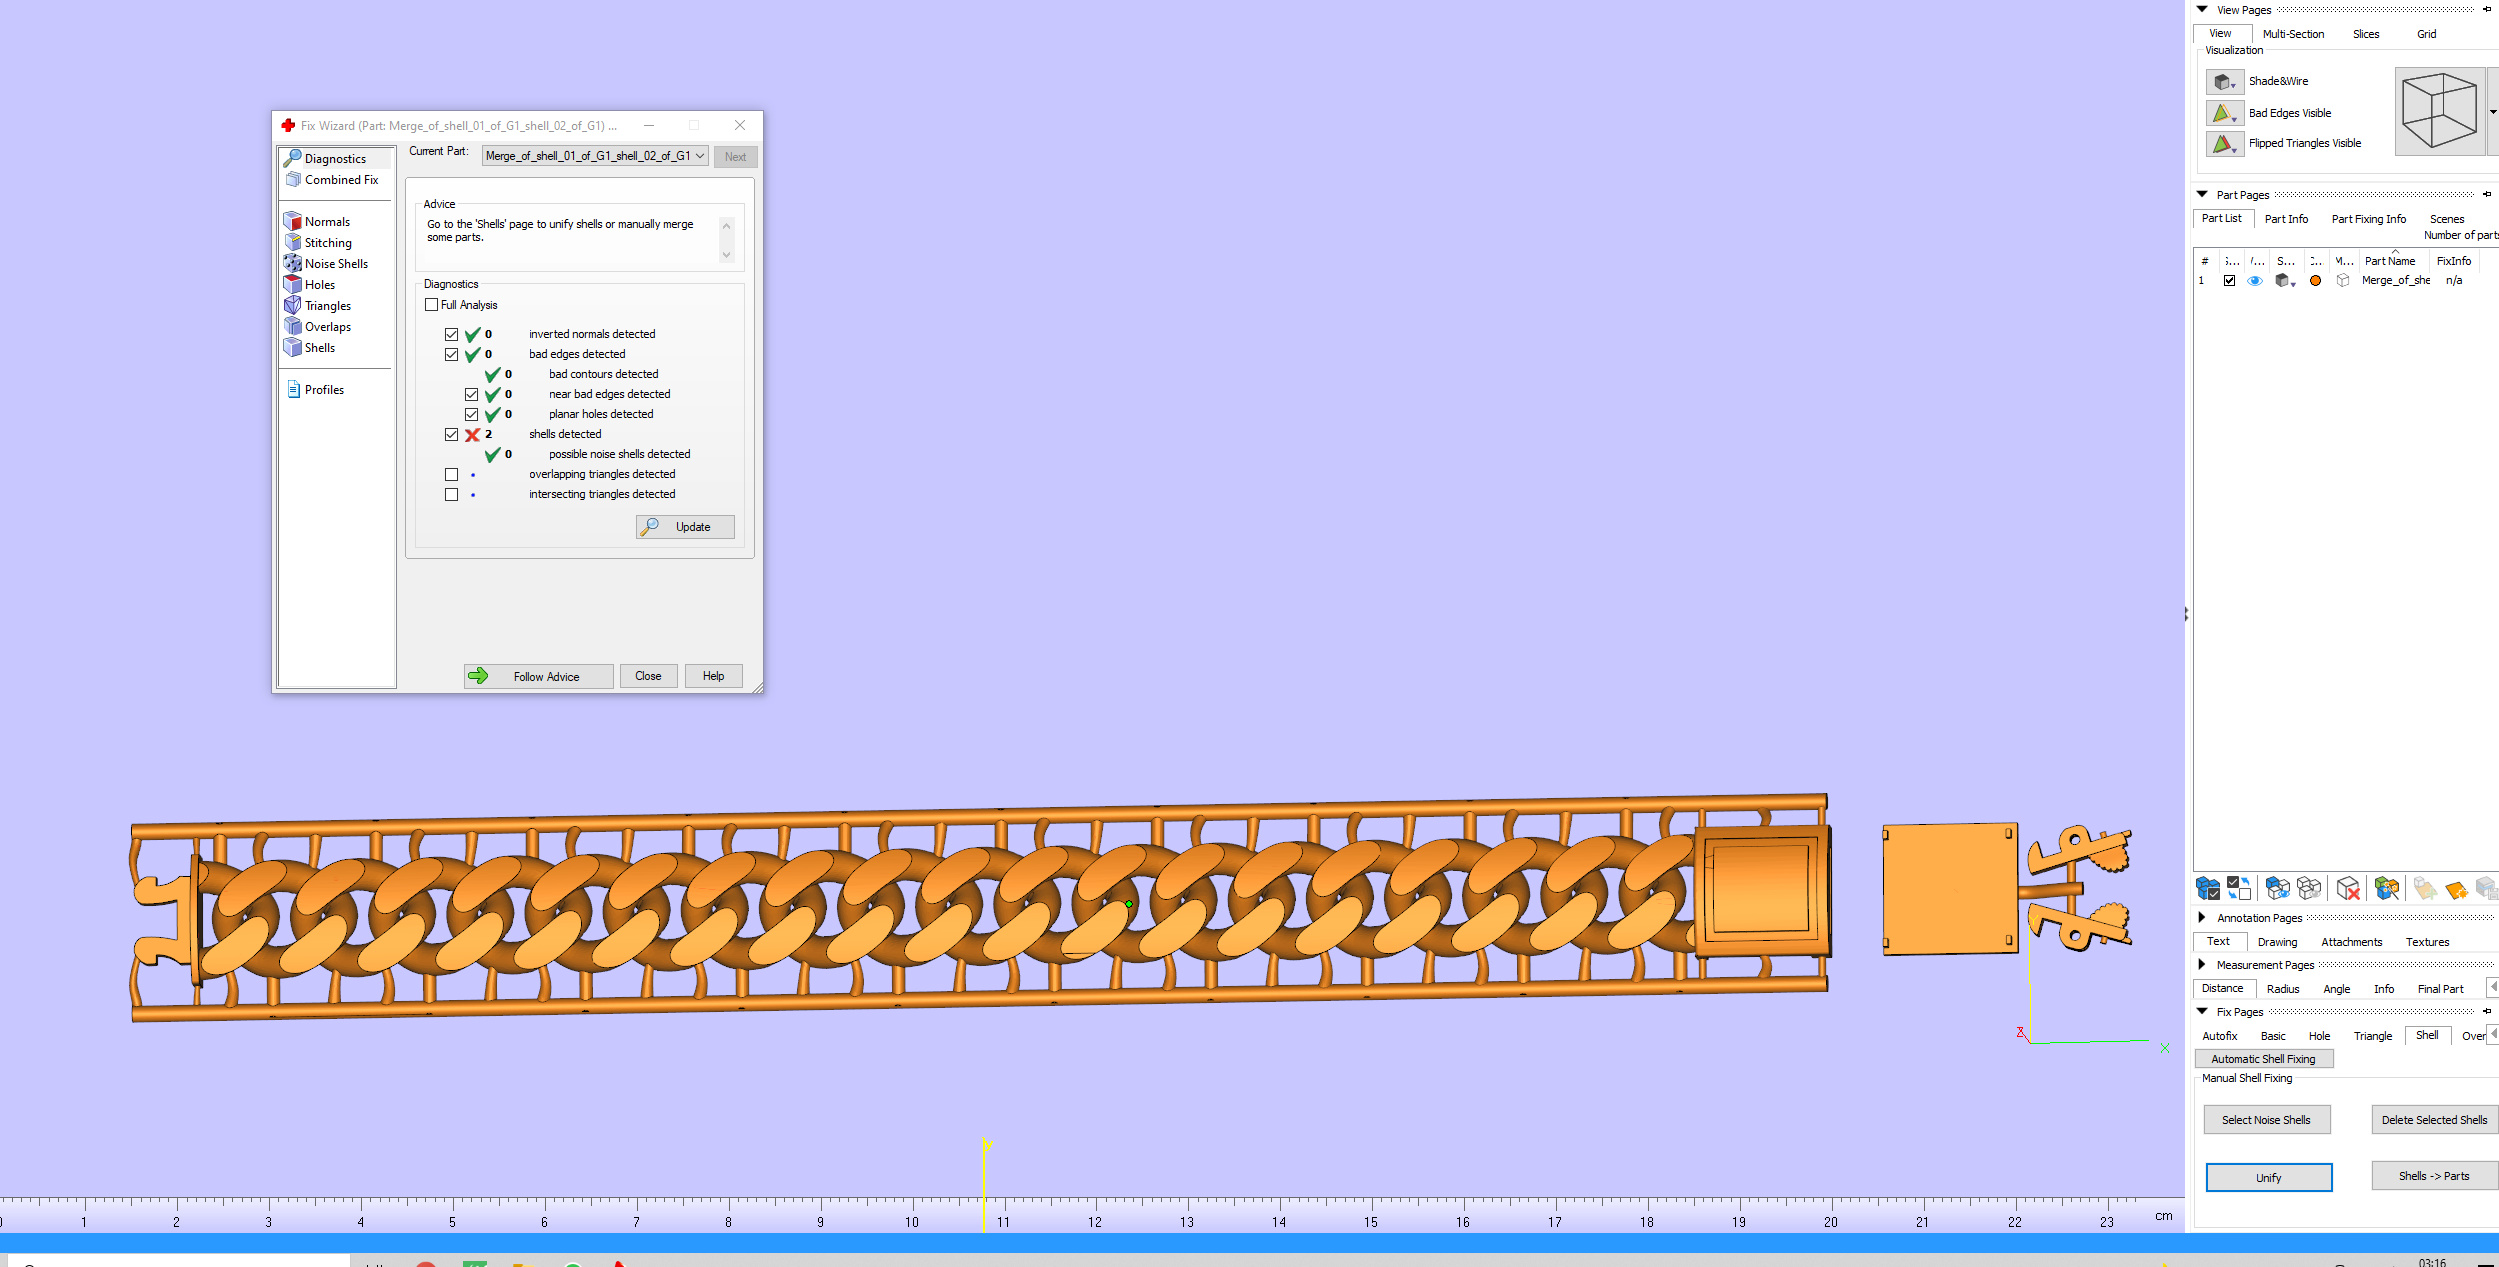
Task: Go to the Holes fix page
Action: coord(310,284)
